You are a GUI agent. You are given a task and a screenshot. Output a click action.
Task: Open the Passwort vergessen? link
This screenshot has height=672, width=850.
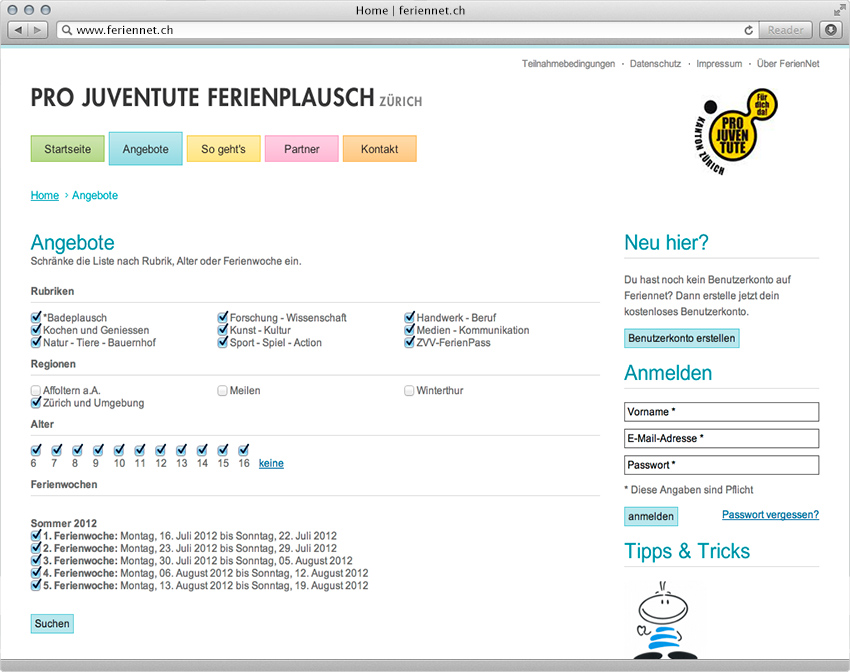tap(770, 514)
